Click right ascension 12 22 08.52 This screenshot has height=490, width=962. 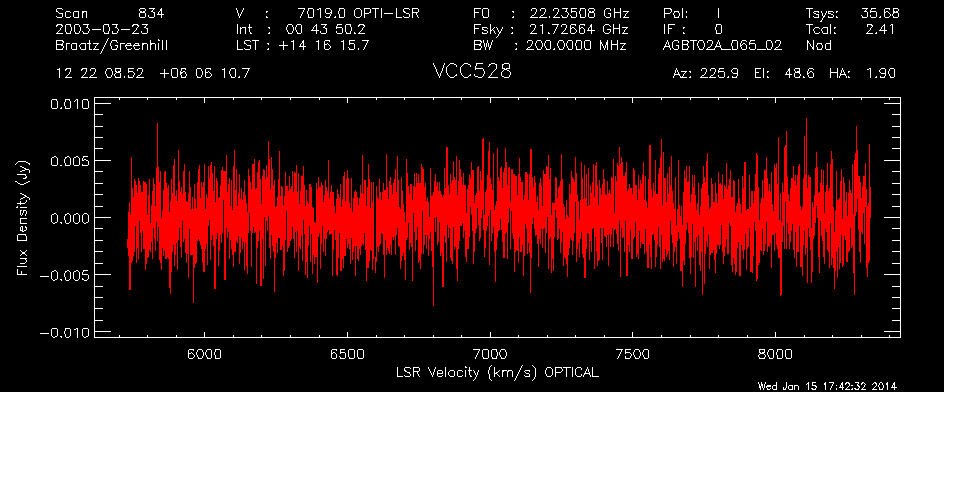pyautogui.click(x=99, y=74)
